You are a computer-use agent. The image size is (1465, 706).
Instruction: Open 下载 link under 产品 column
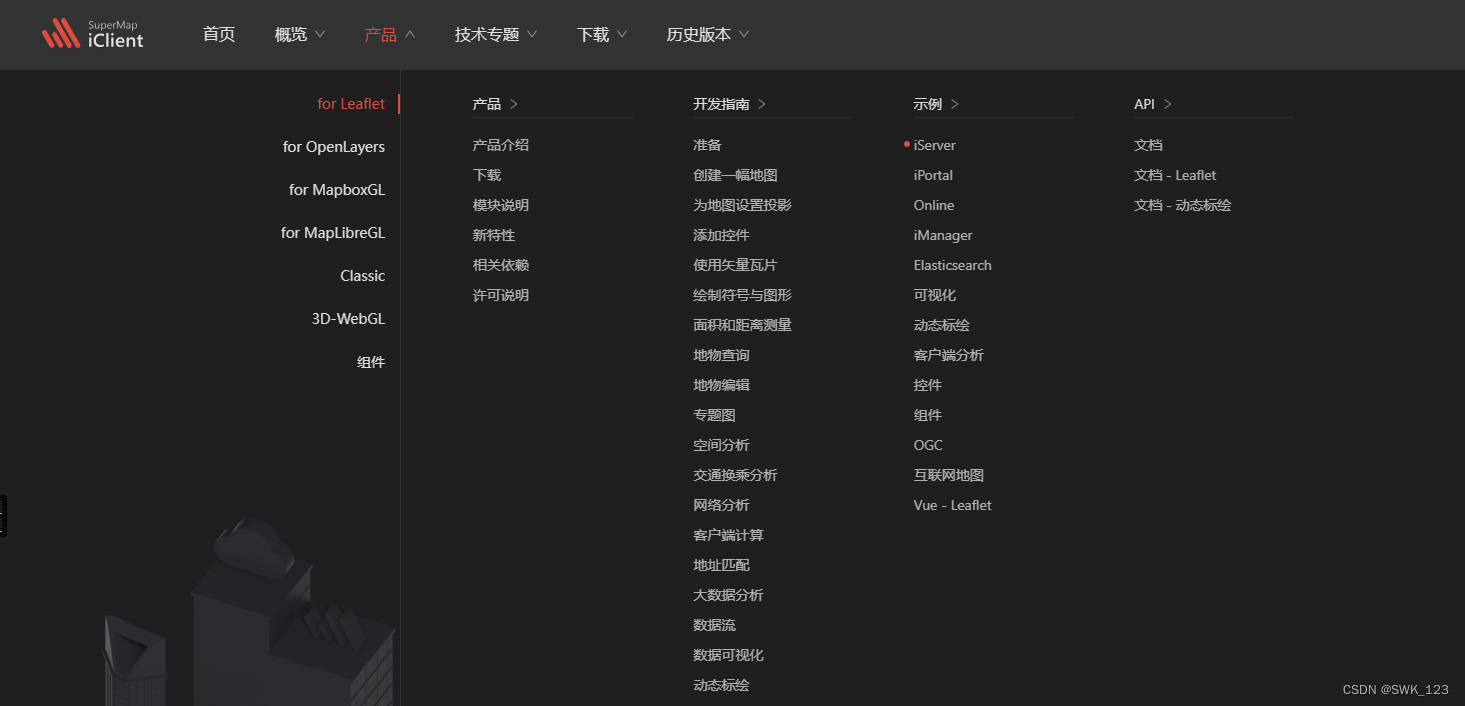tap(487, 175)
